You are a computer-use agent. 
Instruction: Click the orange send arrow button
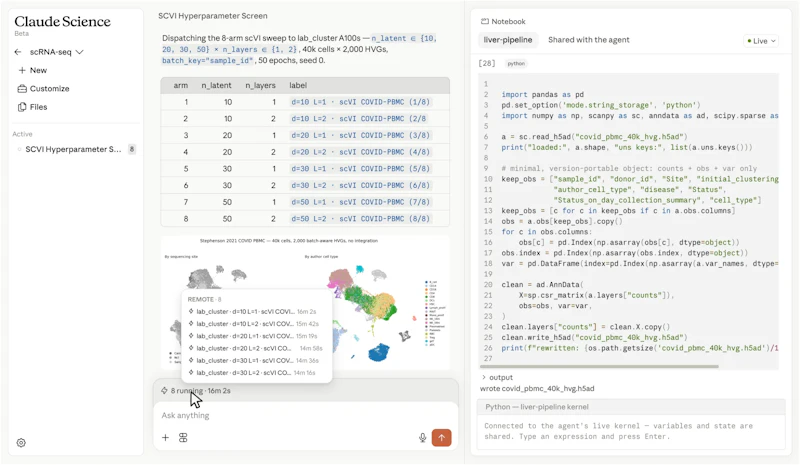pos(441,437)
